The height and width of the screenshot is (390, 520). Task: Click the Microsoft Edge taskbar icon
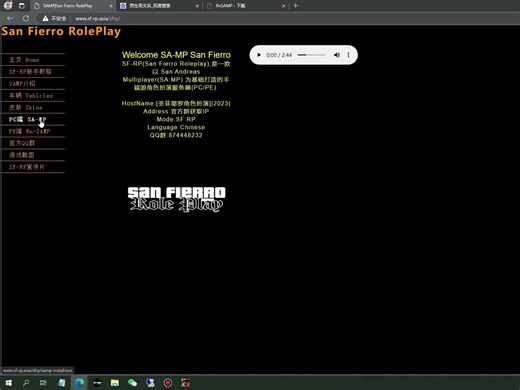point(79,383)
